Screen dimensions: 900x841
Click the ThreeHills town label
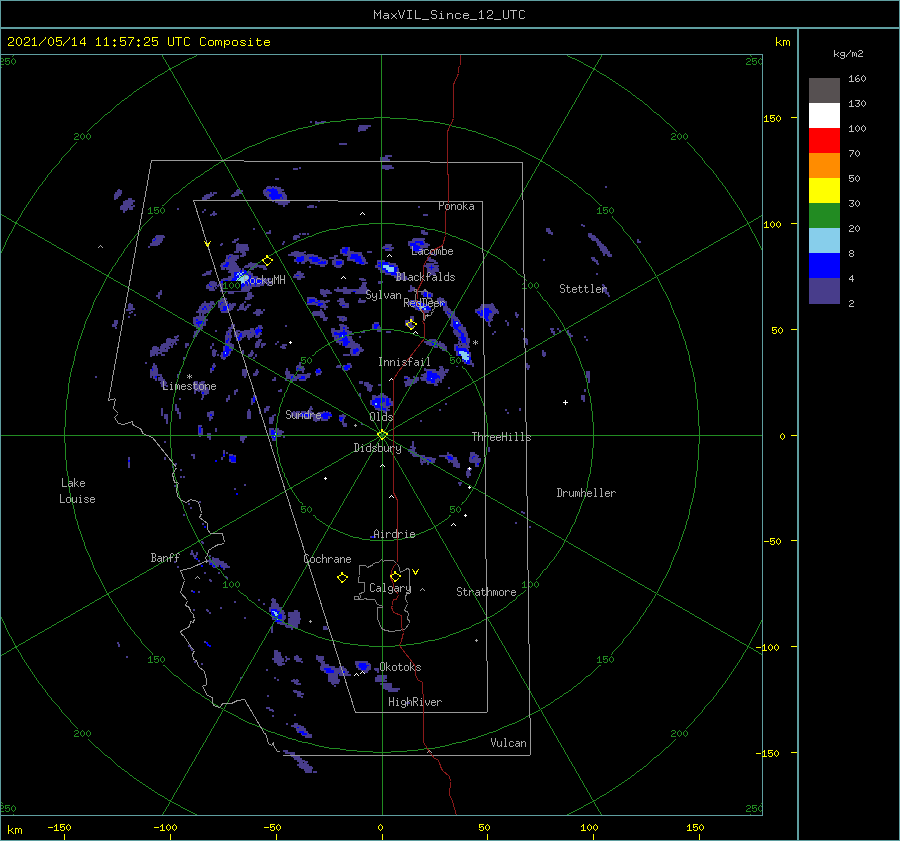click(501, 437)
